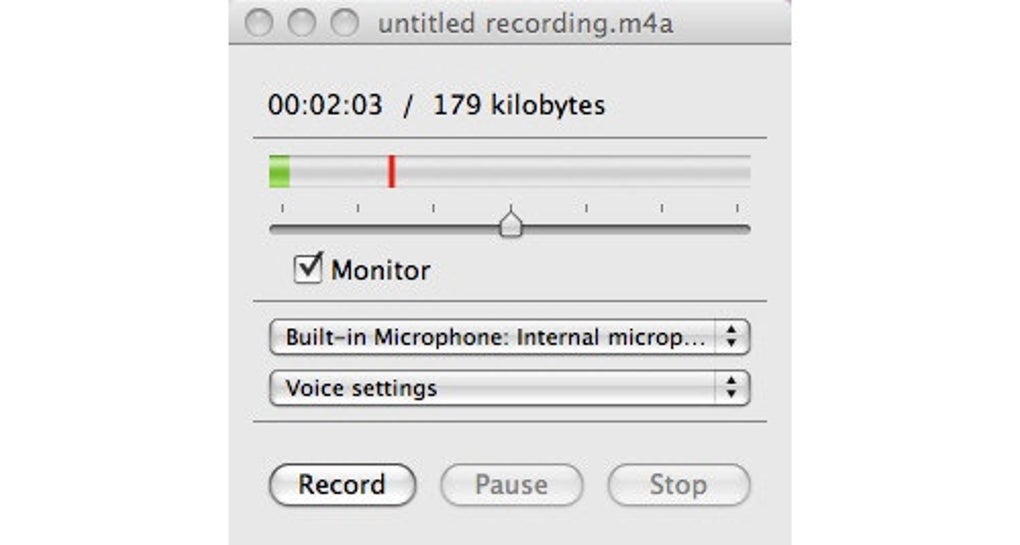Viewport: 1020px width, 545px height.
Task: Uncheck the Monitor checkbox
Action: pos(308,269)
